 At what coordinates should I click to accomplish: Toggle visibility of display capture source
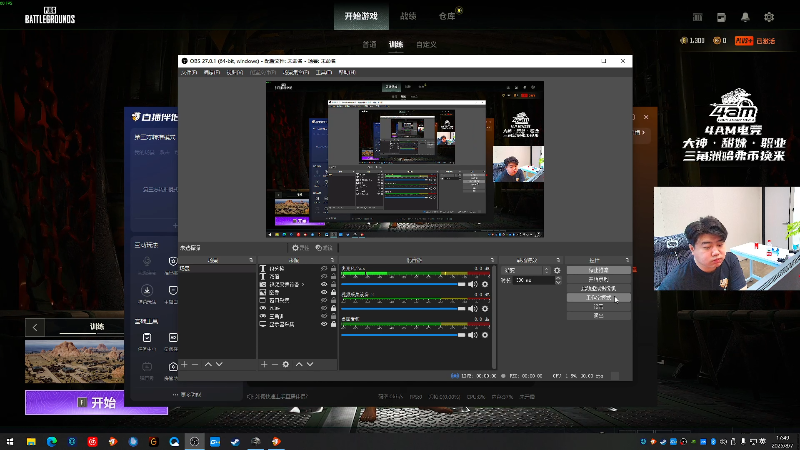click(323, 324)
